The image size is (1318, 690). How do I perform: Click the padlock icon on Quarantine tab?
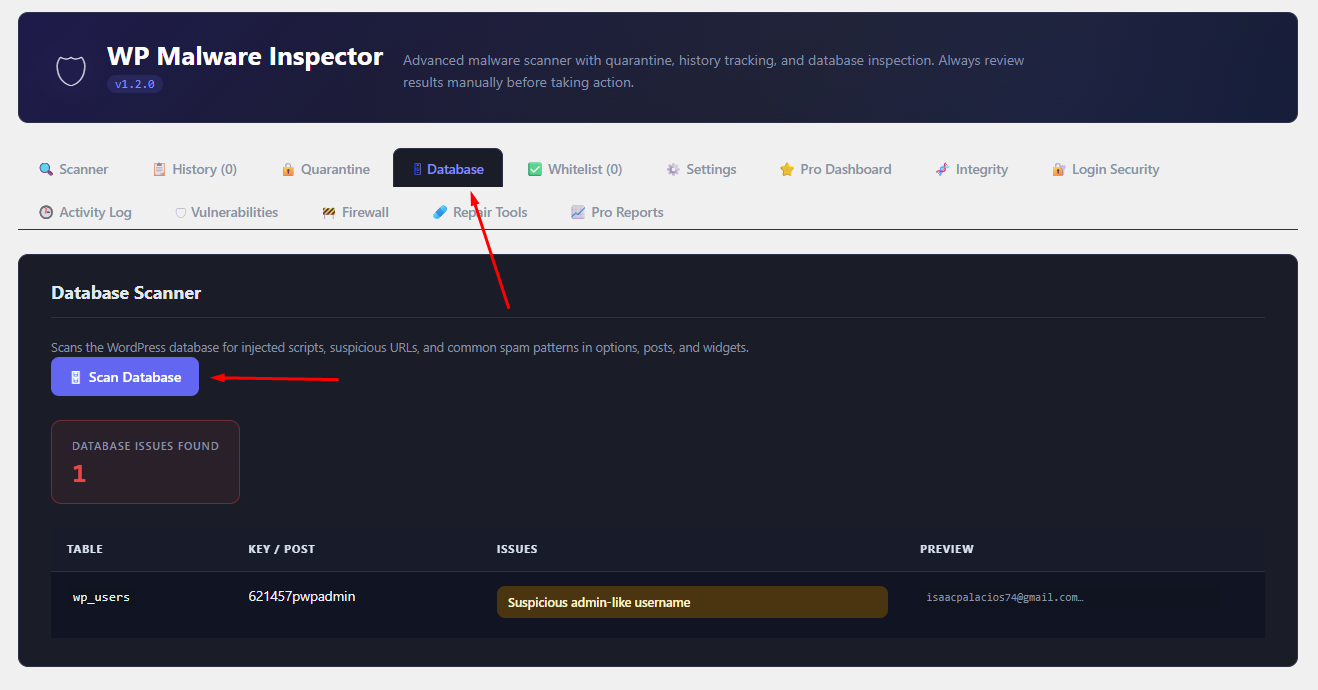coord(288,169)
